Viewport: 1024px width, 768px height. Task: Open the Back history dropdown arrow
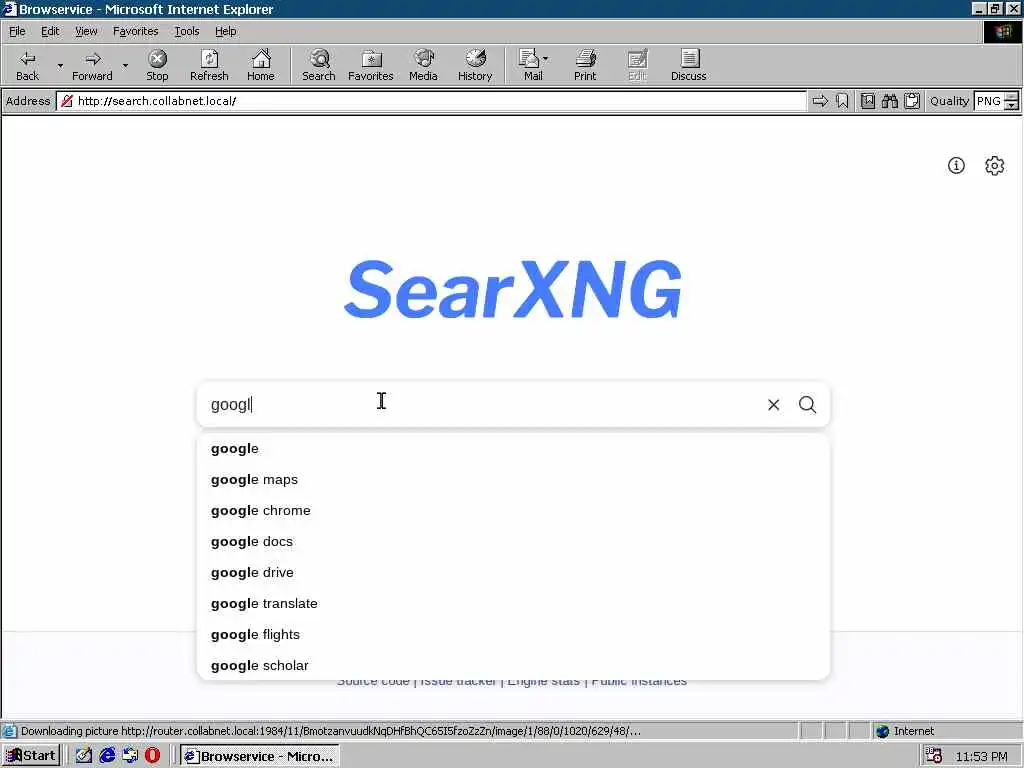point(60,65)
